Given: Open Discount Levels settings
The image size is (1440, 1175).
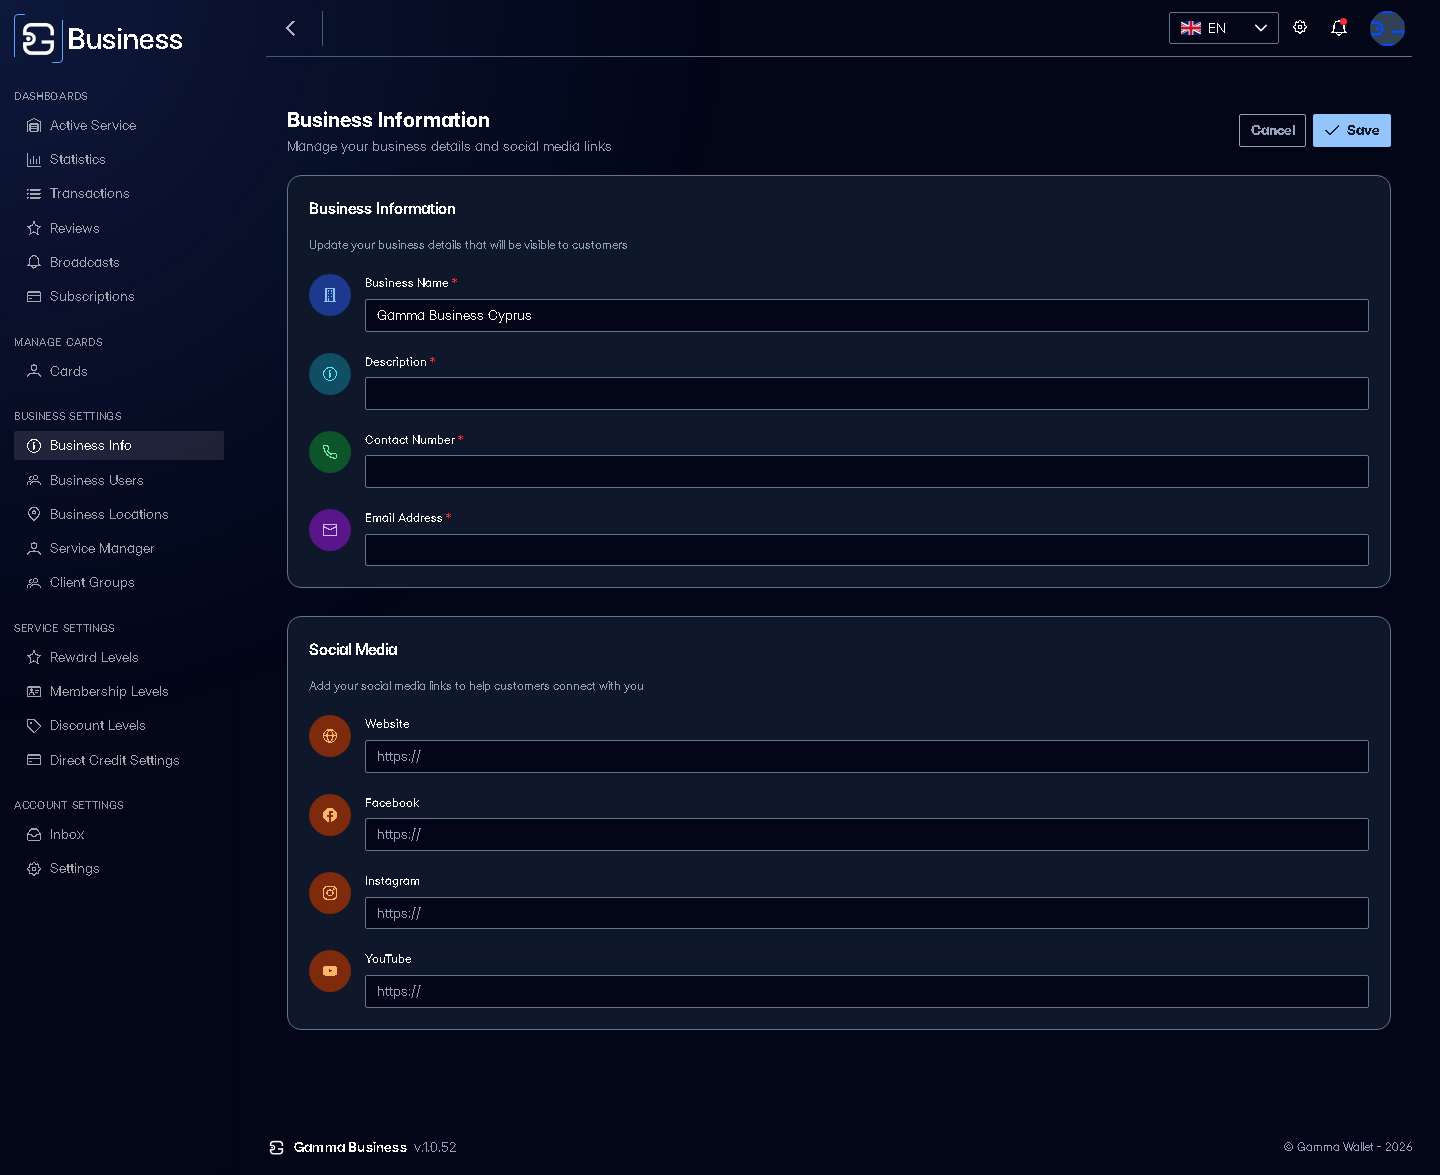Looking at the screenshot, I should (x=119, y=725).
